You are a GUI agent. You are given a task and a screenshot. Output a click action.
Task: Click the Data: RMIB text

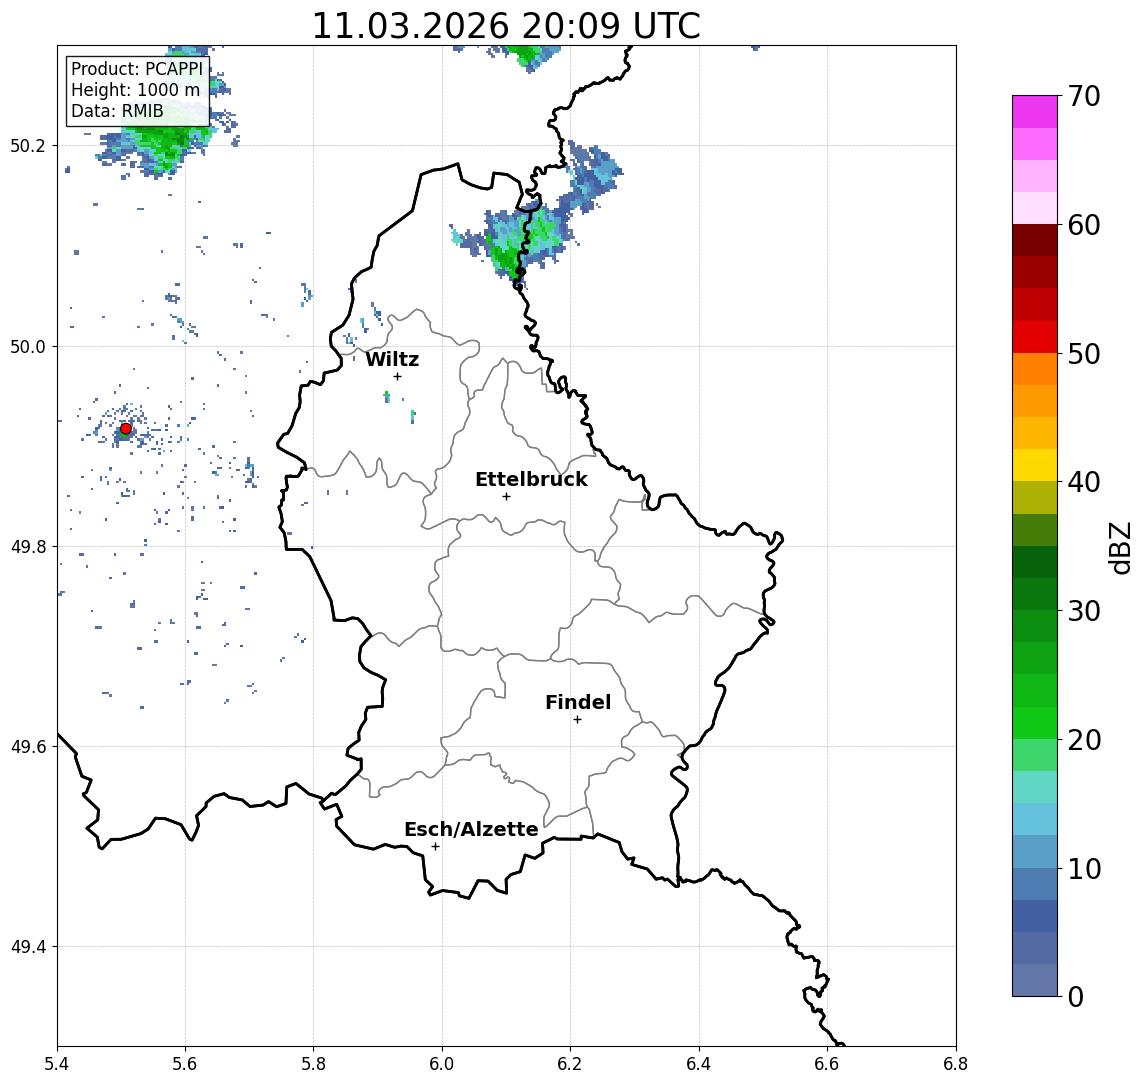[117, 111]
